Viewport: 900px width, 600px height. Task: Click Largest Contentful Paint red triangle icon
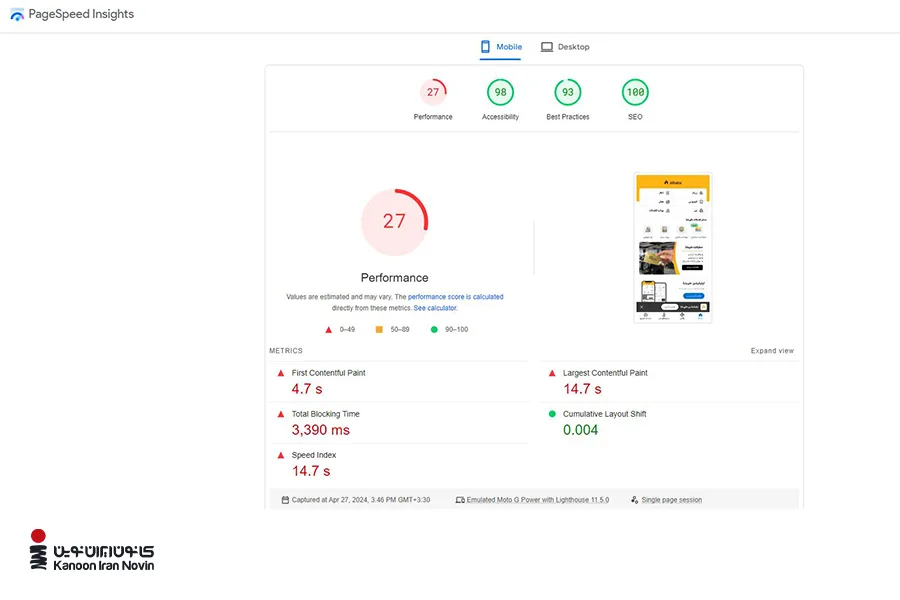pos(552,373)
